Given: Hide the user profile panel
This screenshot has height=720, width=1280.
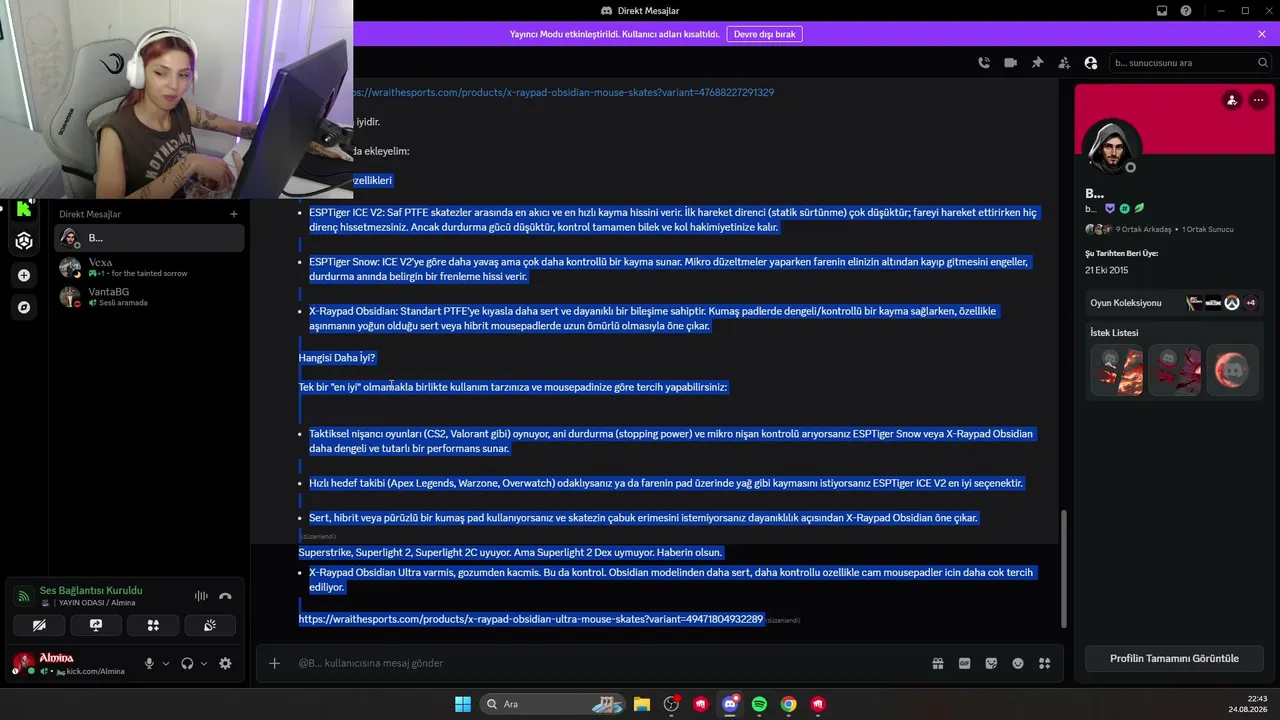Looking at the screenshot, I should [x=1091, y=63].
